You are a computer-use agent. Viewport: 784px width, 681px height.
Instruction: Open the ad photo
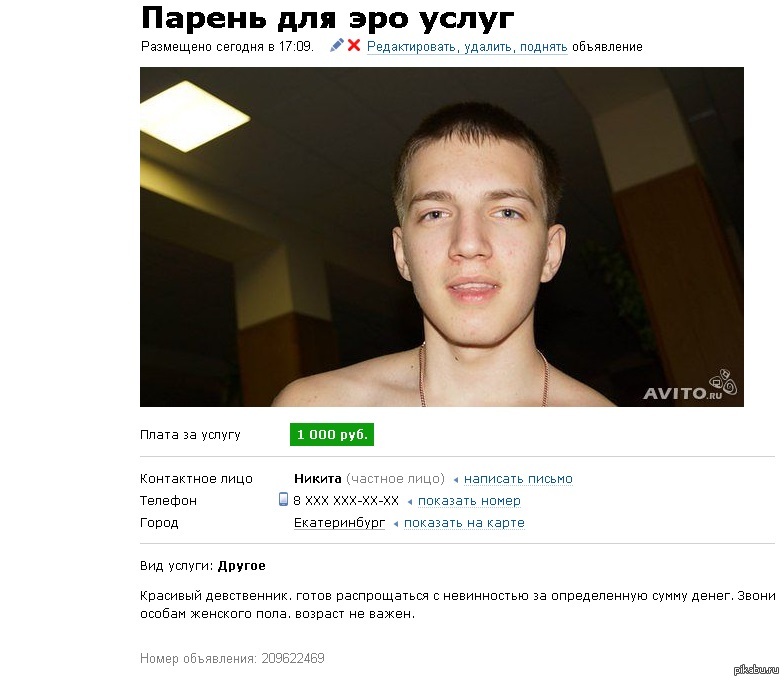(442, 236)
